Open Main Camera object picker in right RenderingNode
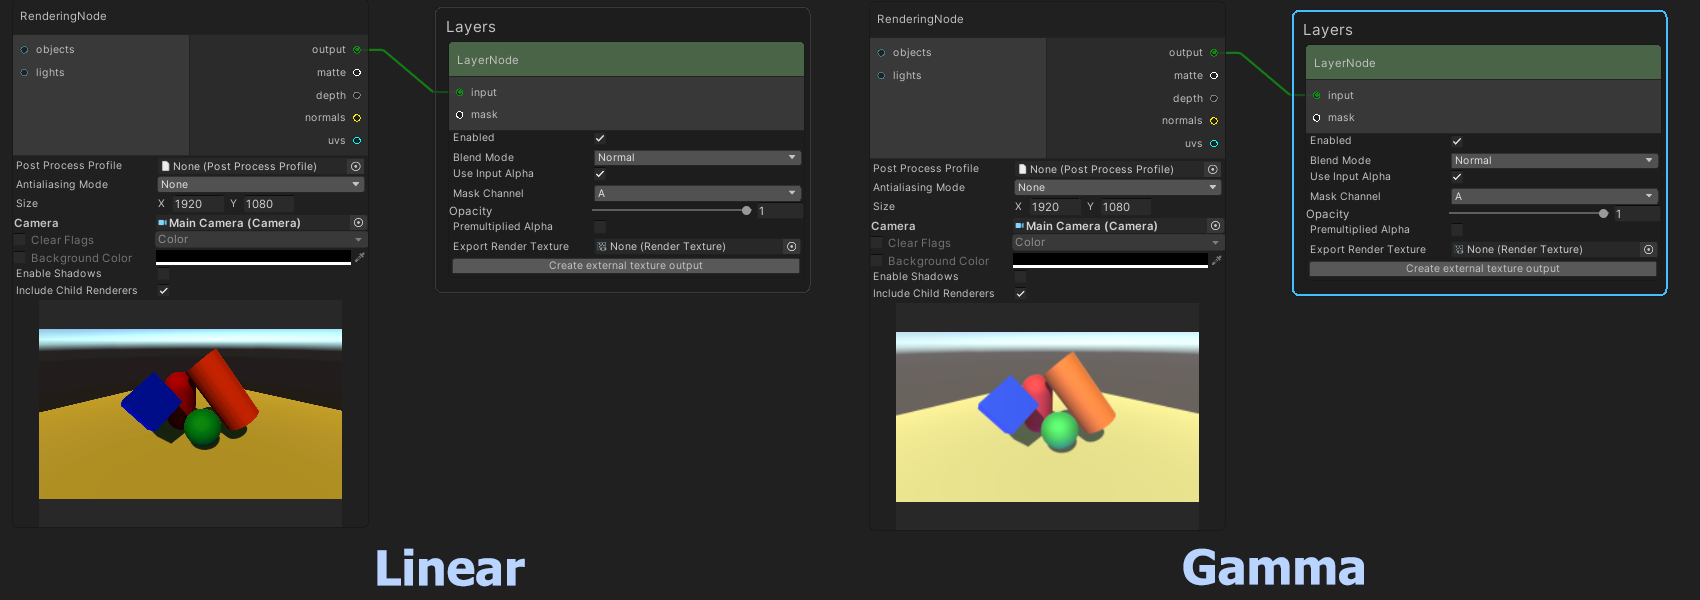 click(1215, 226)
